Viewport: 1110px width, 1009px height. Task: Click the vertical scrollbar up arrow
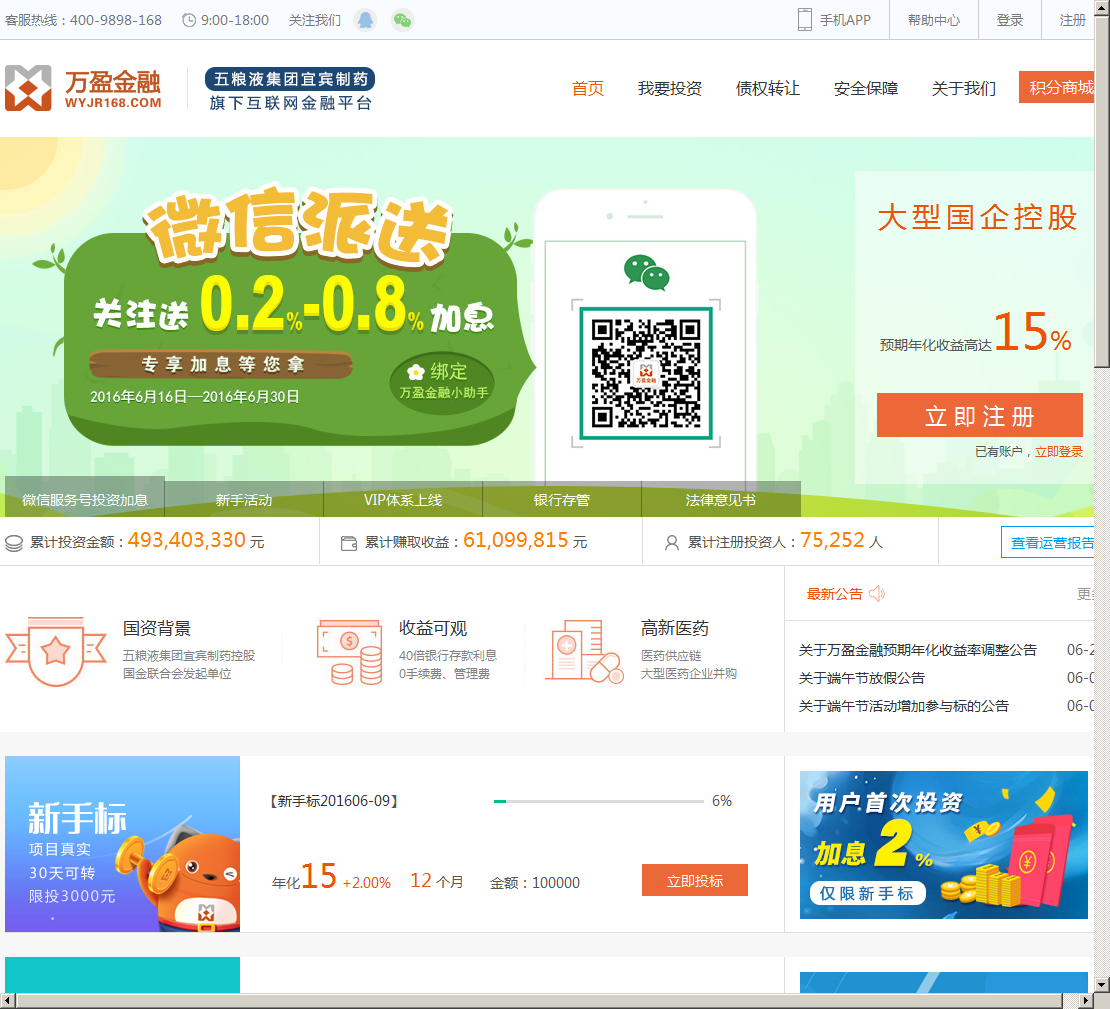tap(1102, 7)
